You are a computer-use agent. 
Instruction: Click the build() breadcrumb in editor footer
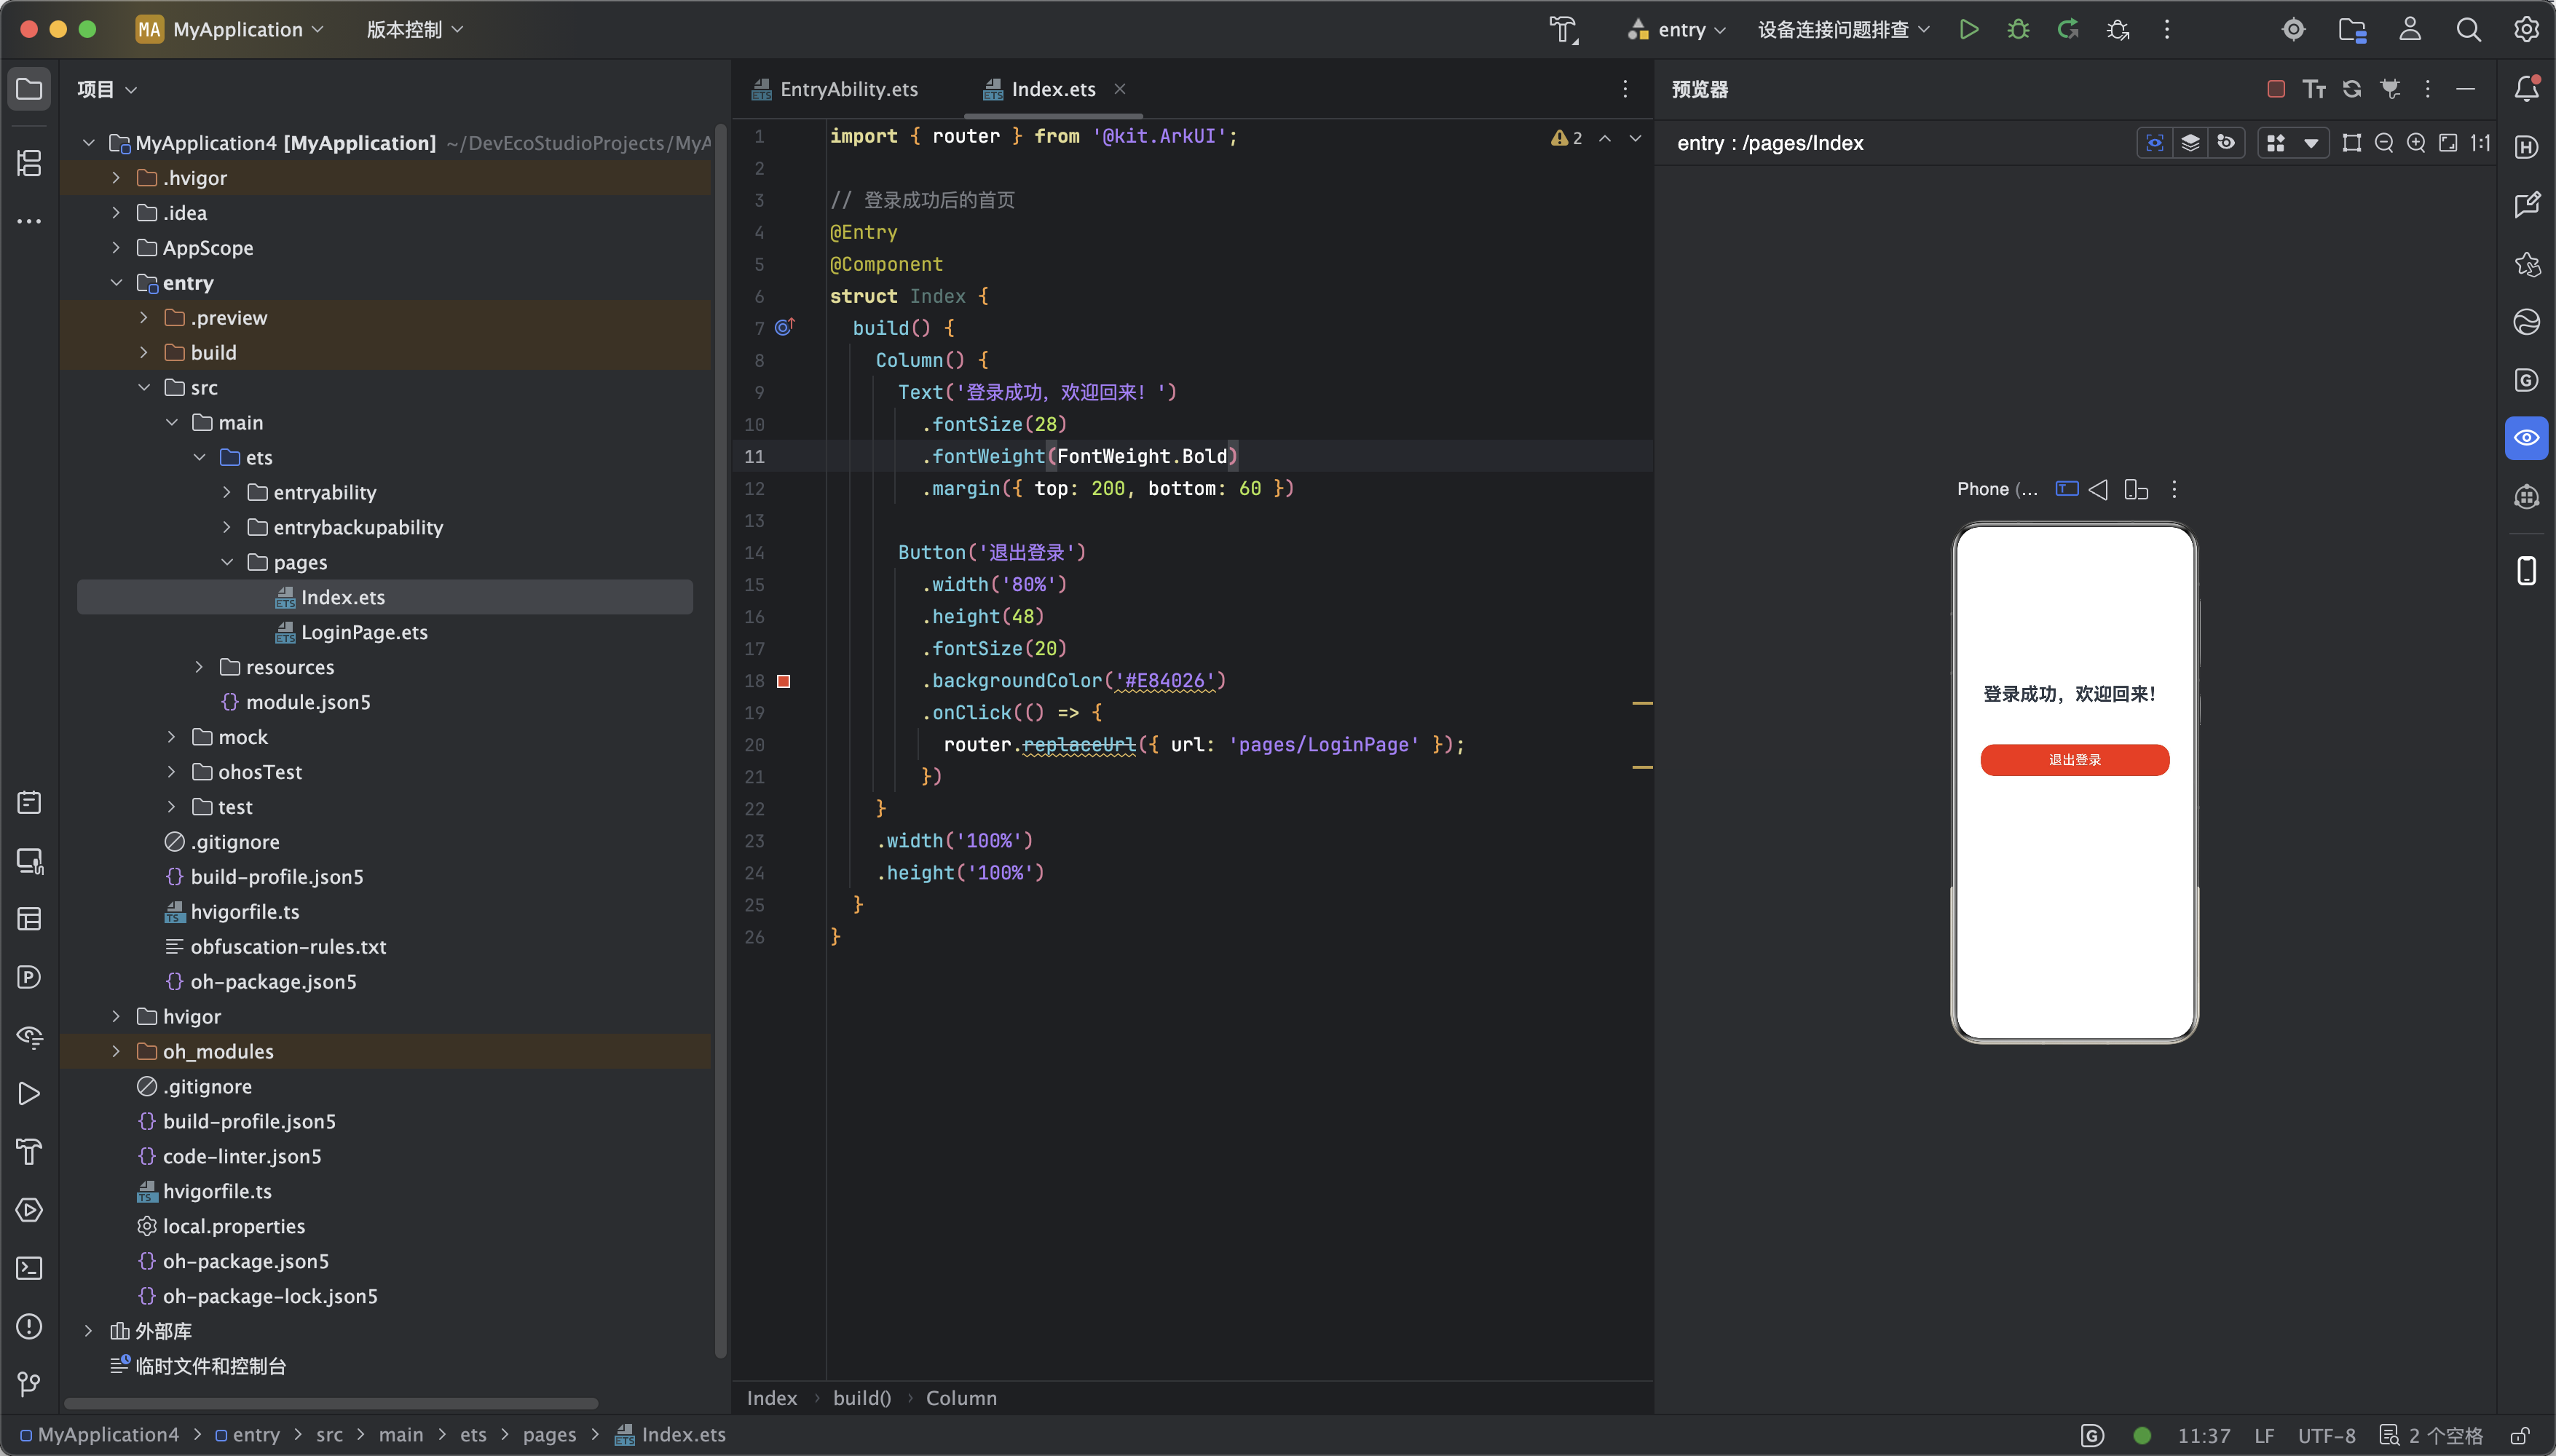click(862, 1398)
